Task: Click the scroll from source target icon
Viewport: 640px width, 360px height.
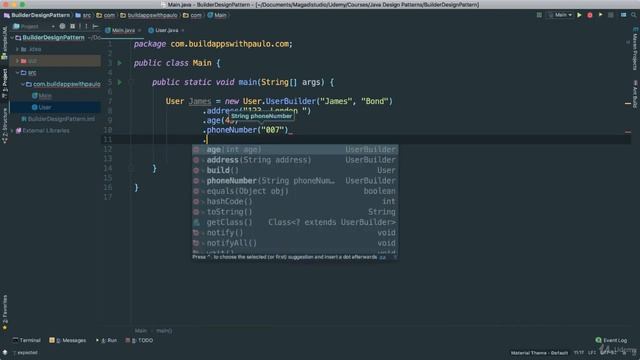Action: [x=62, y=26]
